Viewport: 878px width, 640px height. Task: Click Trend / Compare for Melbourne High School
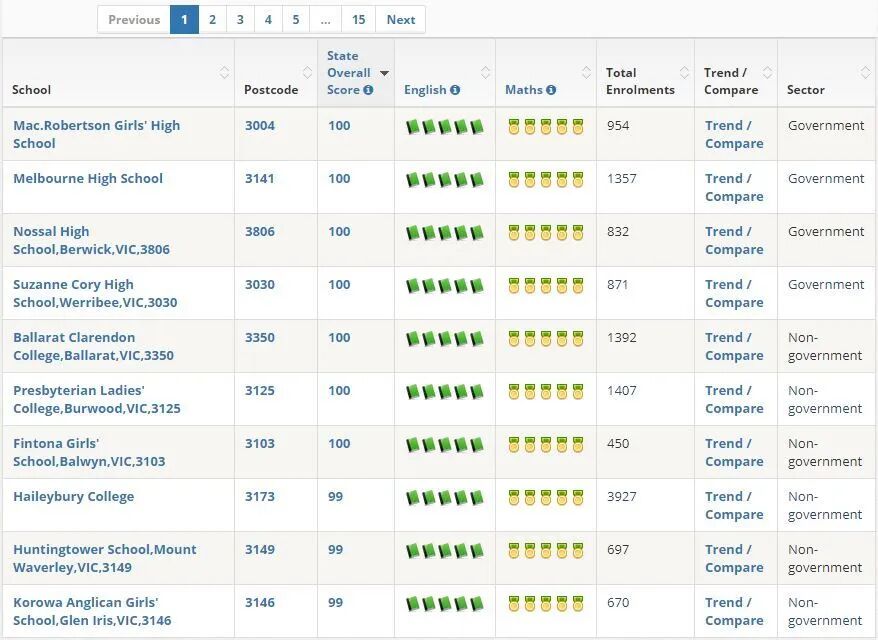pos(734,188)
